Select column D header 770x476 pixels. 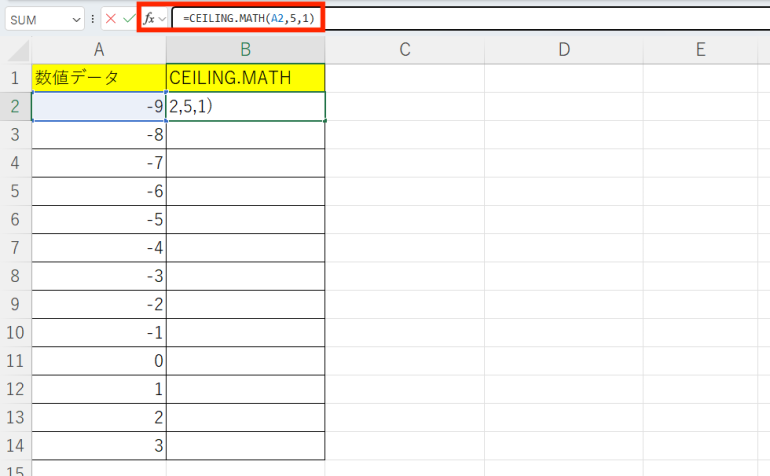click(563, 50)
